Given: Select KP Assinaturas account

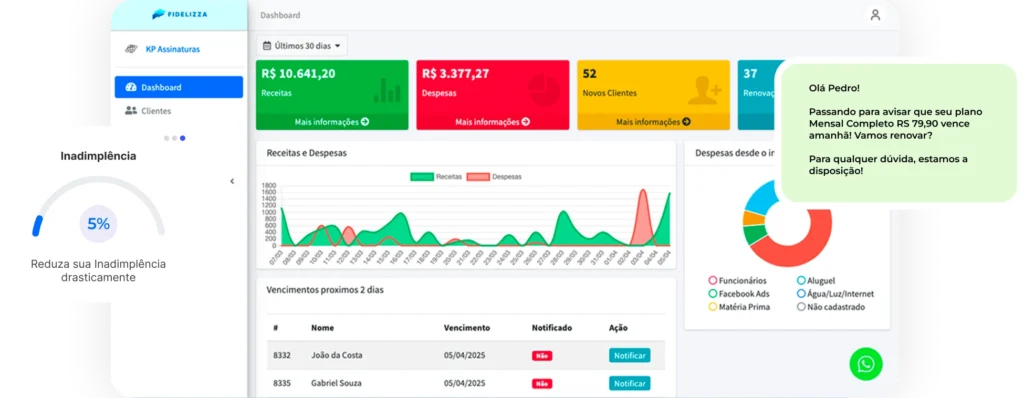Looking at the screenshot, I should [x=172, y=49].
